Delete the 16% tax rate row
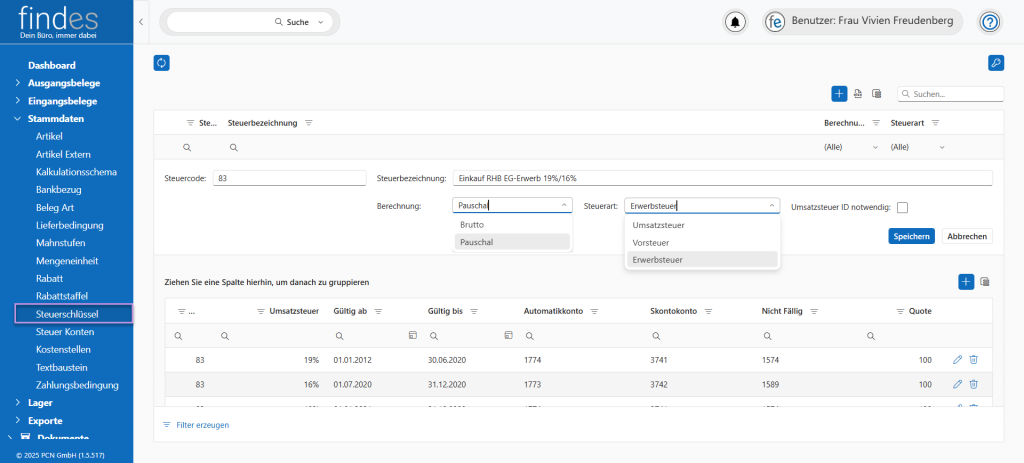The width and height of the screenshot is (1024, 463). click(x=973, y=384)
